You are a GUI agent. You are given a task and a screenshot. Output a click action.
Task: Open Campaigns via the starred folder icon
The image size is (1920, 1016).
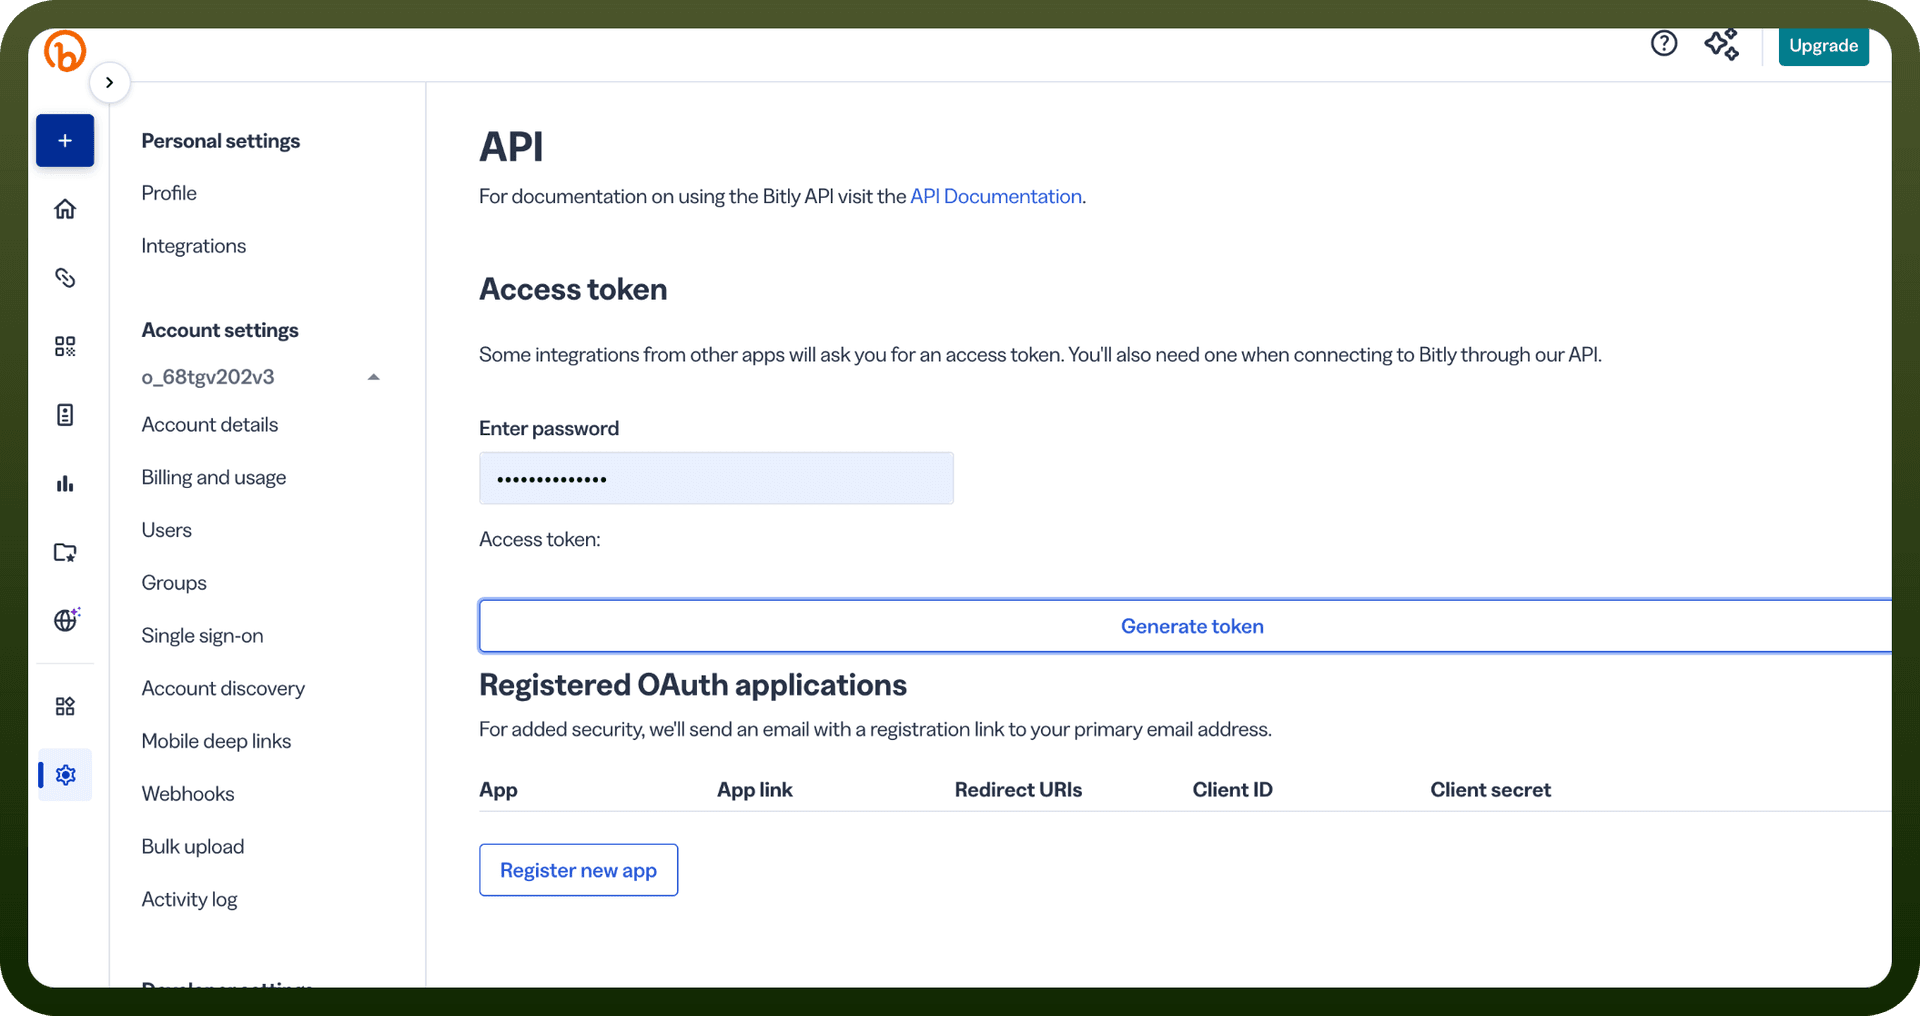pyautogui.click(x=65, y=552)
